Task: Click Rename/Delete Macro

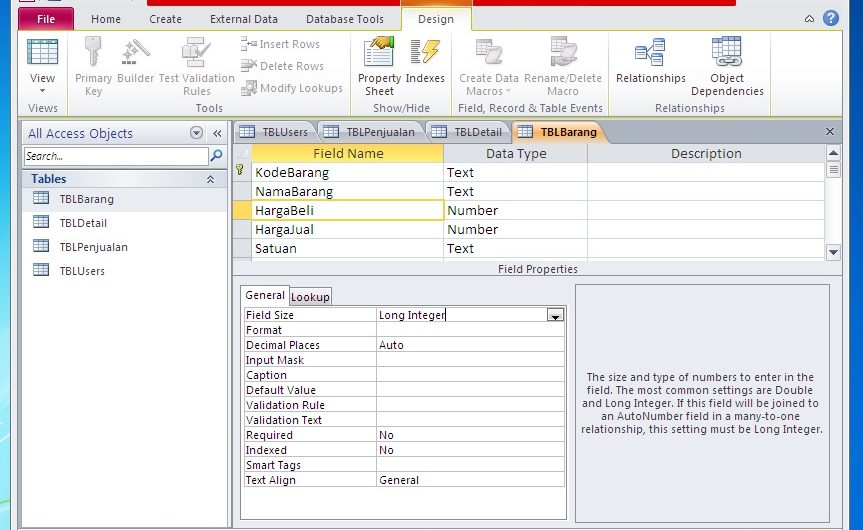Action: tap(562, 66)
